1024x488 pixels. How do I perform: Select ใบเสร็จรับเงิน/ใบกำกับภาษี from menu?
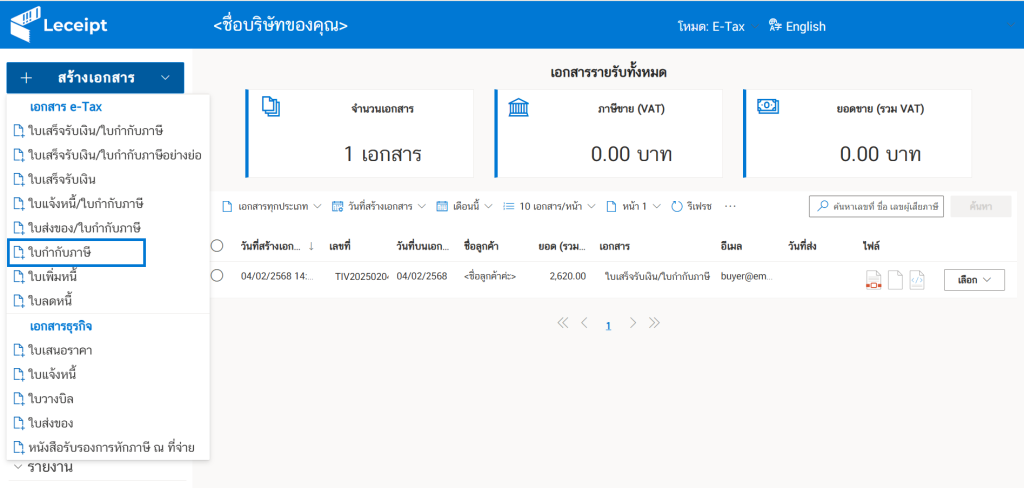pyautogui.click(x=108, y=131)
